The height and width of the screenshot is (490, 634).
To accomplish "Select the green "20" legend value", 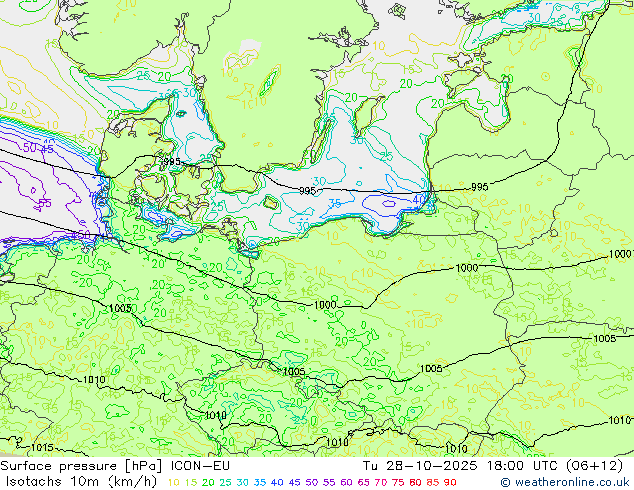I will coord(208,482).
